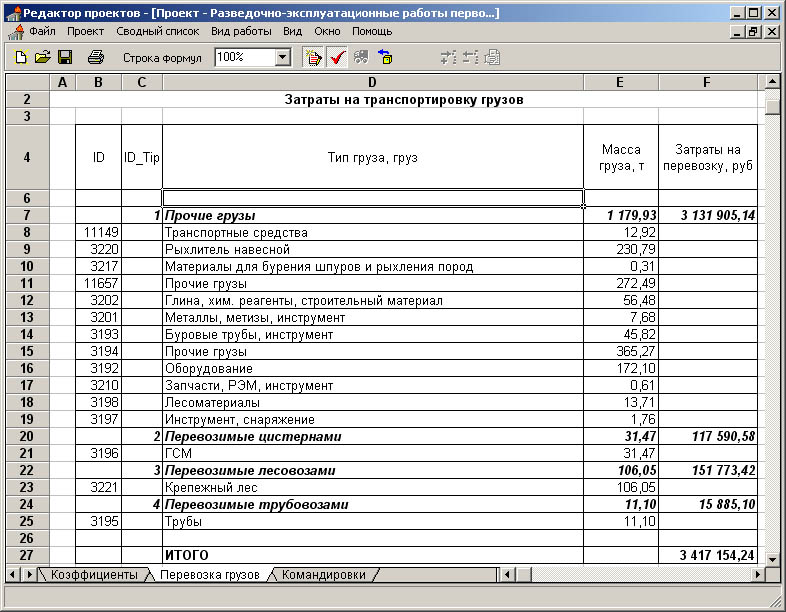Image resolution: width=786 pixels, height=612 pixels.
Task: Open the Вид menu
Action: (x=292, y=32)
